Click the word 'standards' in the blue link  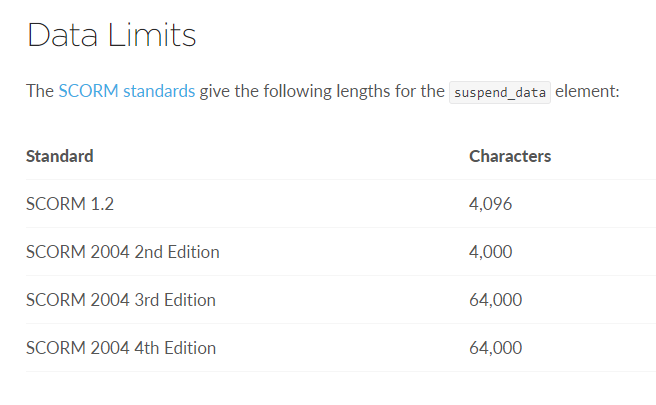click(159, 91)
